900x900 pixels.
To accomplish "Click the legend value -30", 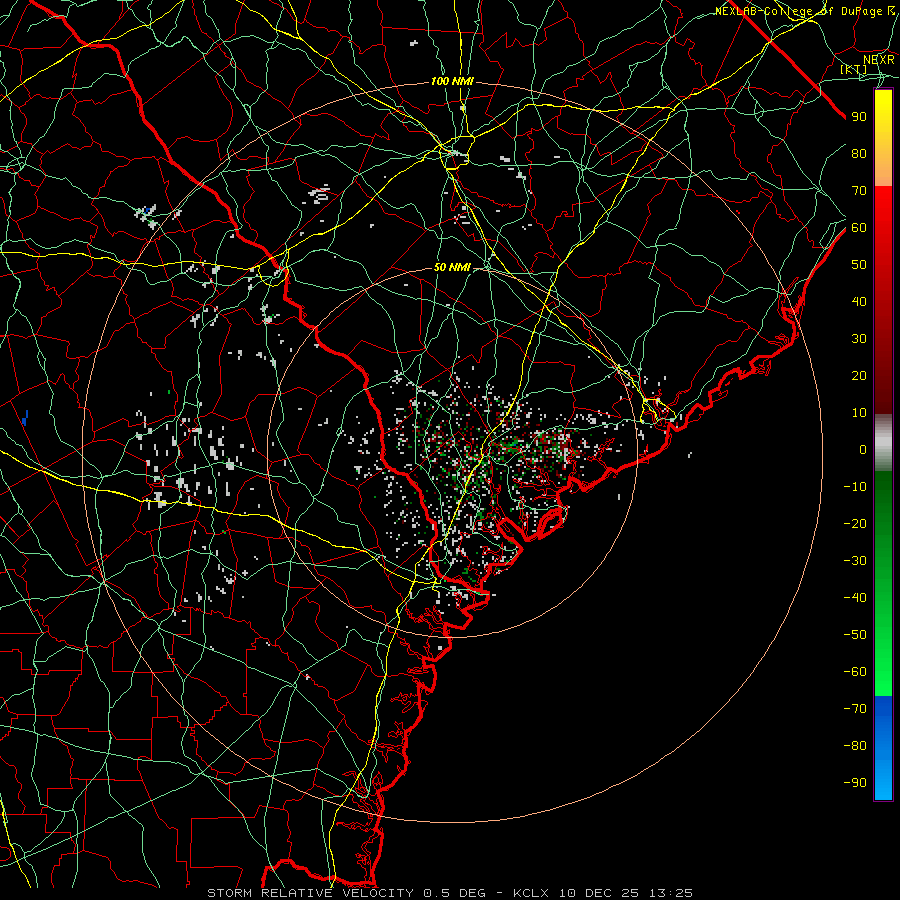I will pyautogui.click(x=855, y=561).
